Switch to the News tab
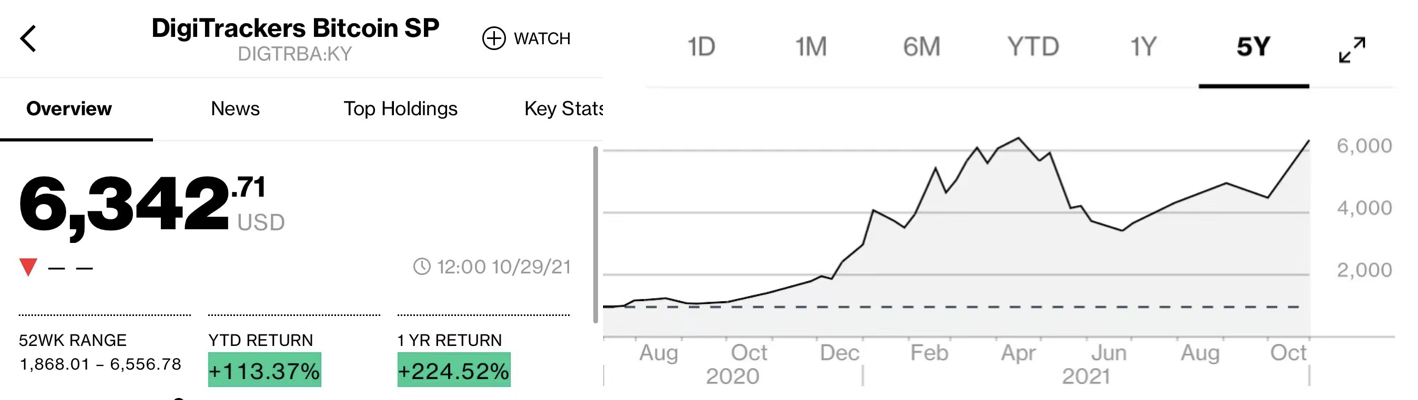This screenshot has width=1418, height=400. coord(235,109)
